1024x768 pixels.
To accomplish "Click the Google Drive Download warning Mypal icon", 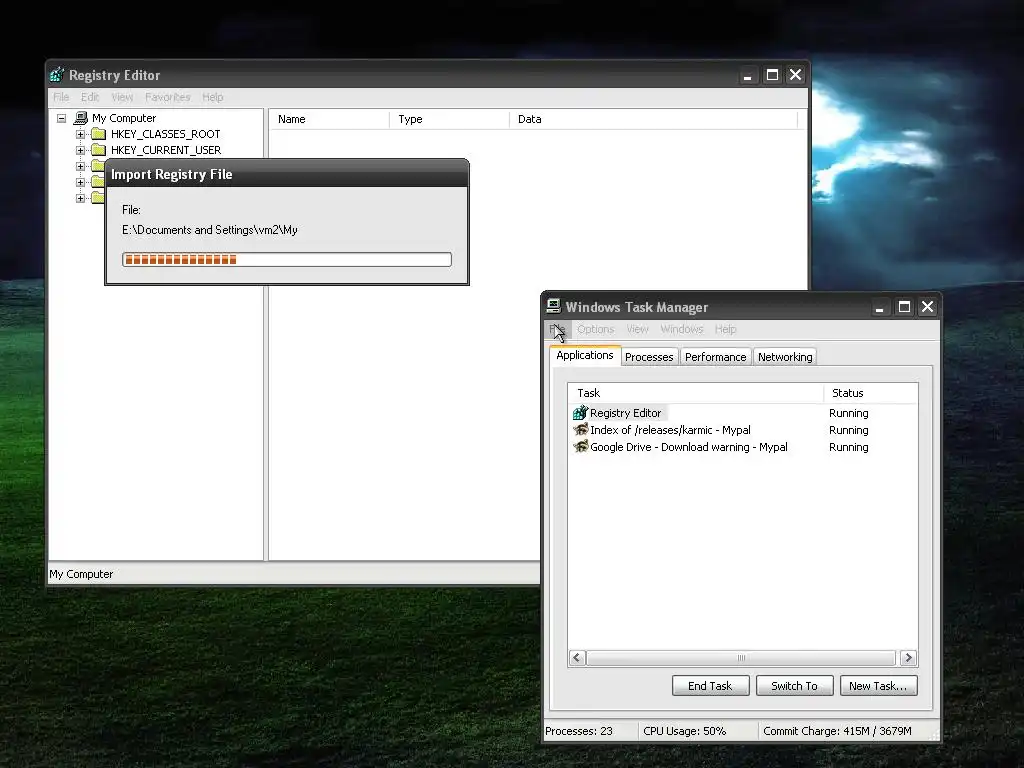I will pos(581,447).
